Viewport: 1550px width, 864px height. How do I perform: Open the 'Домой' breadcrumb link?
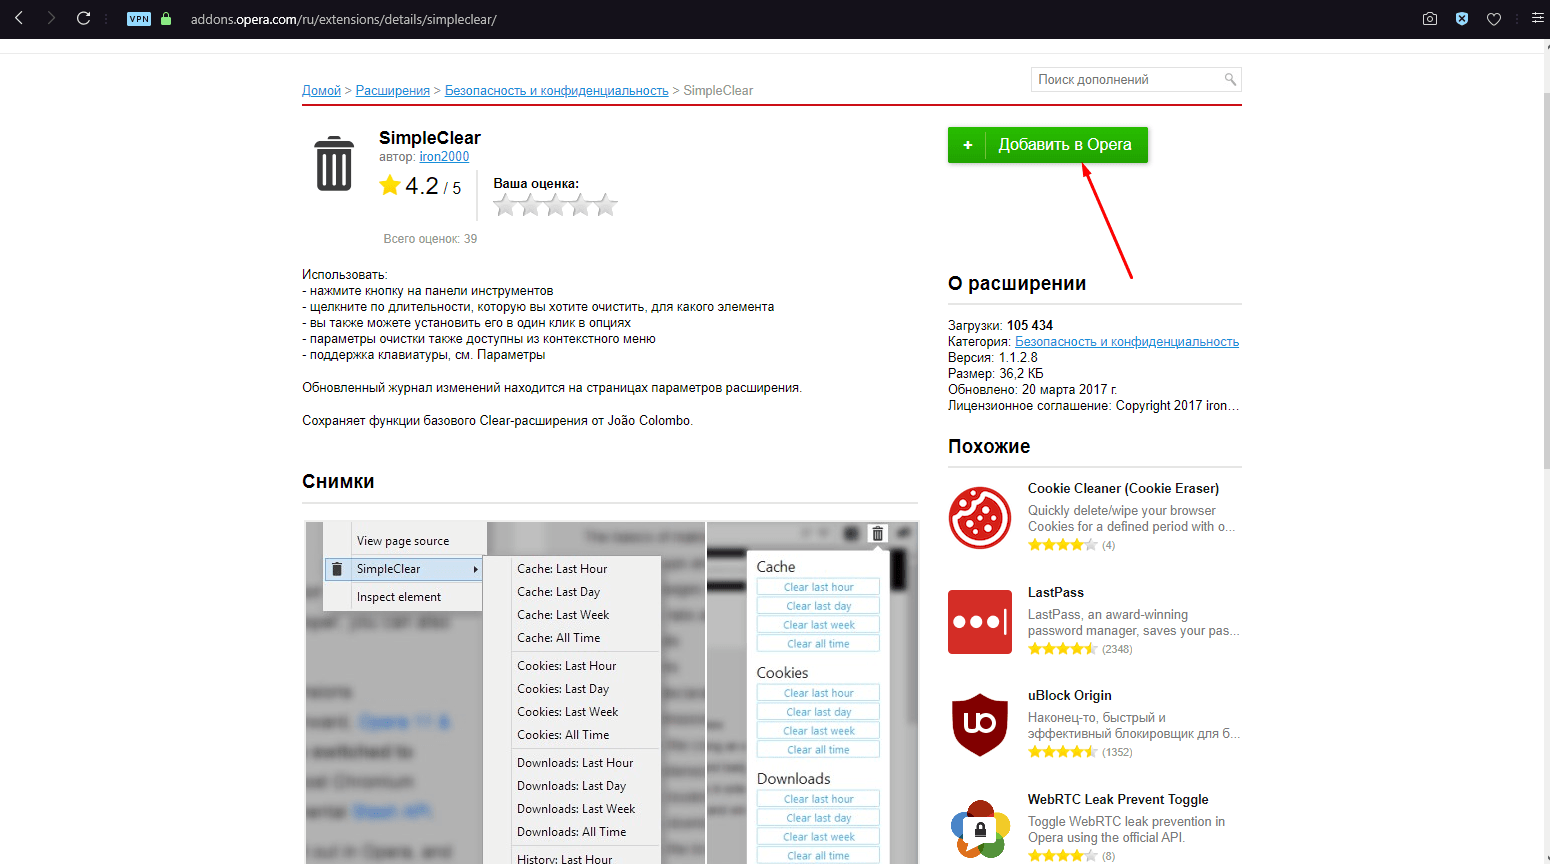click(322, 90)
